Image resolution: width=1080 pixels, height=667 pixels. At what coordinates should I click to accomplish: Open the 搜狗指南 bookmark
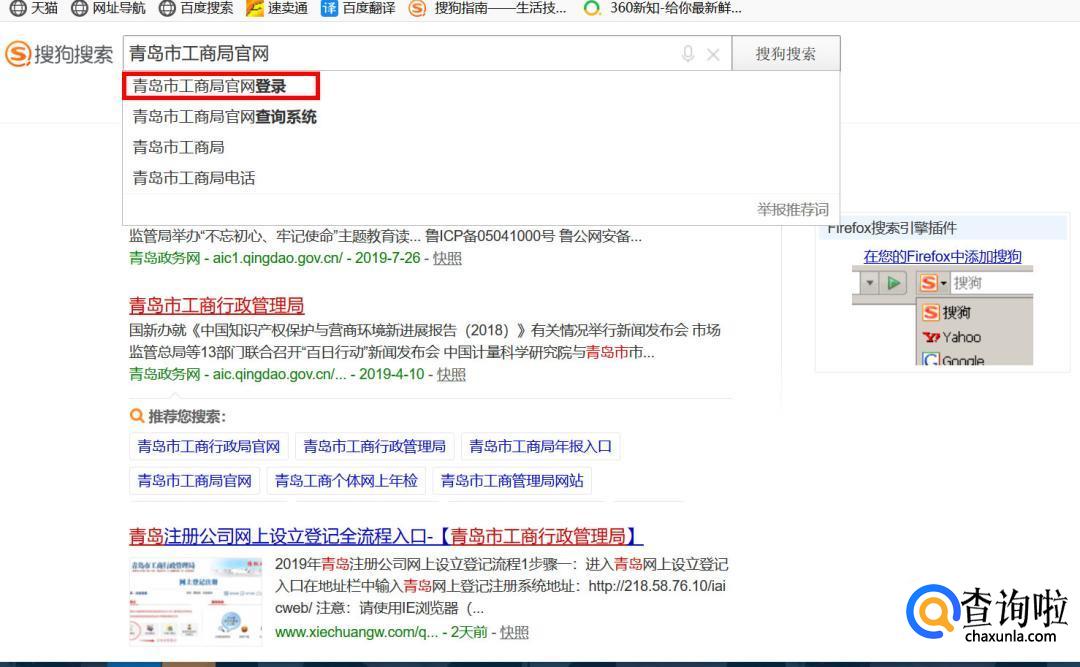coord(488,8)
